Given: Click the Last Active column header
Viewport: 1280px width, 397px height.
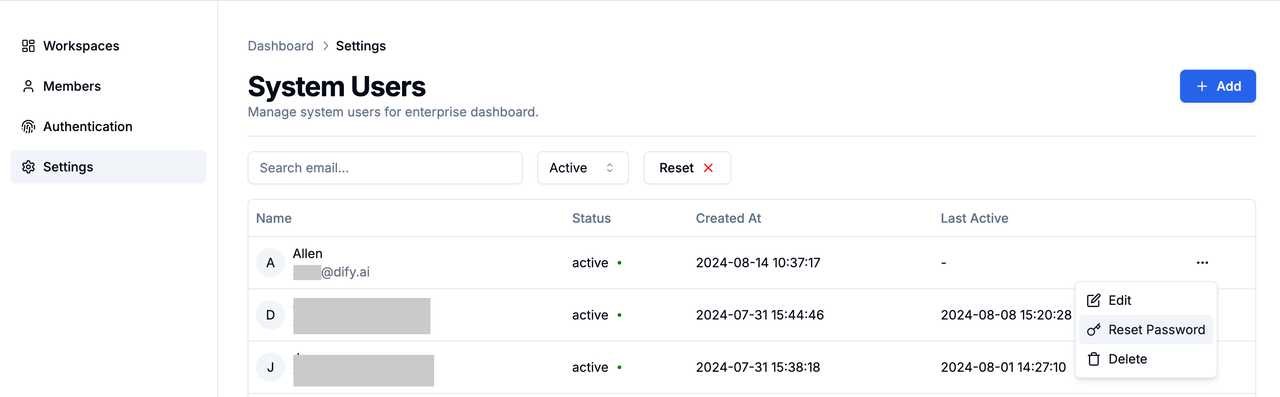Looking at the screenshot, I should [974, 218].
